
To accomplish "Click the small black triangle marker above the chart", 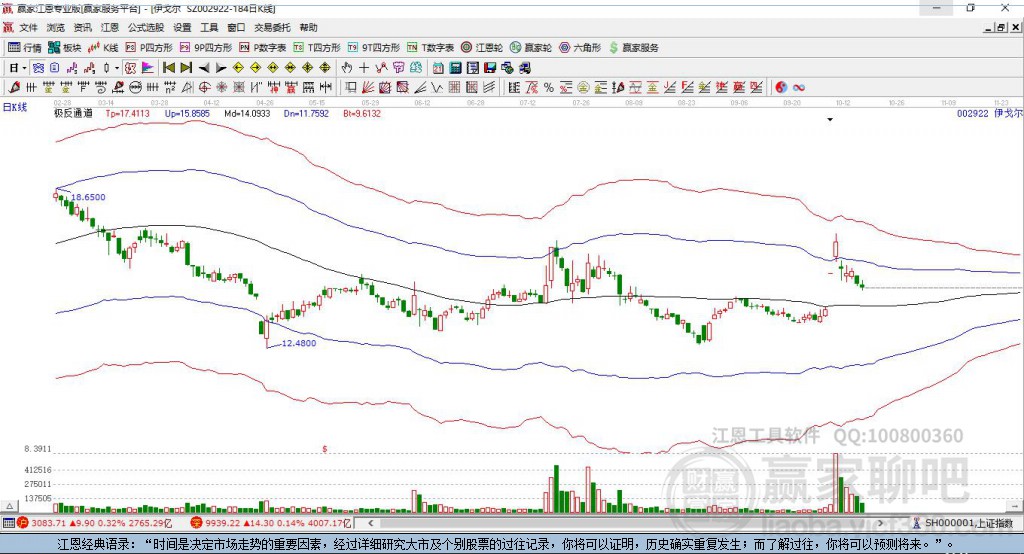I will click(830, 120).
